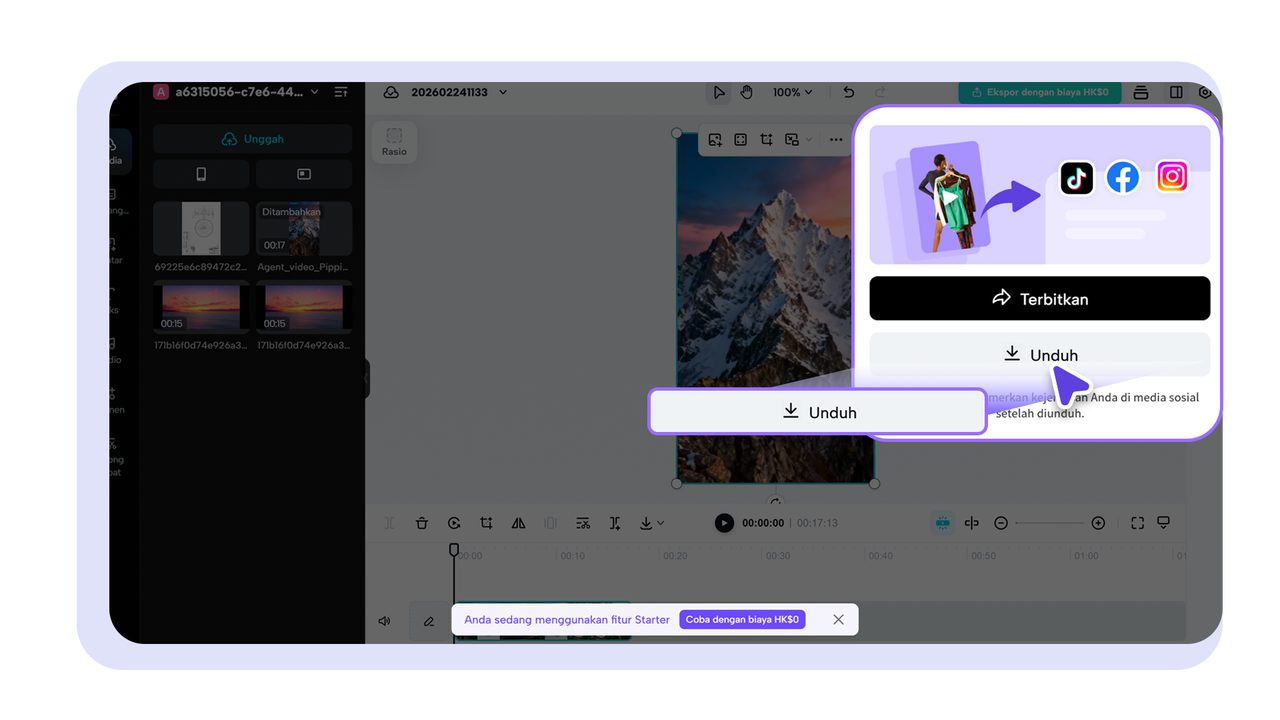Expand the chevron beside the background removal icon

tap(808, 140)
